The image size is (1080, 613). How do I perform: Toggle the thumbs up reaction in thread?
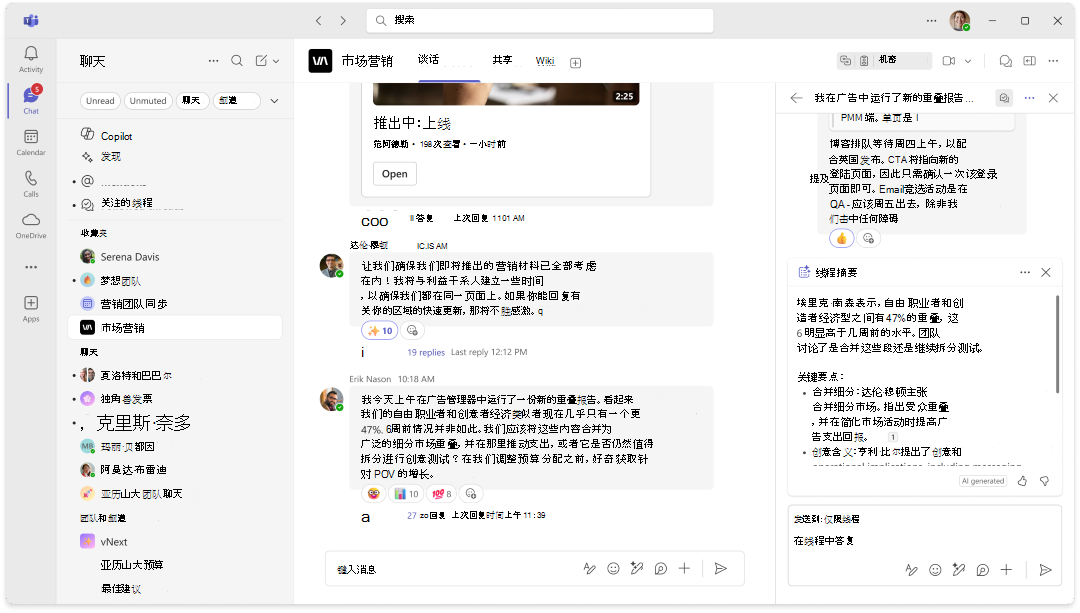pos(841,238)
